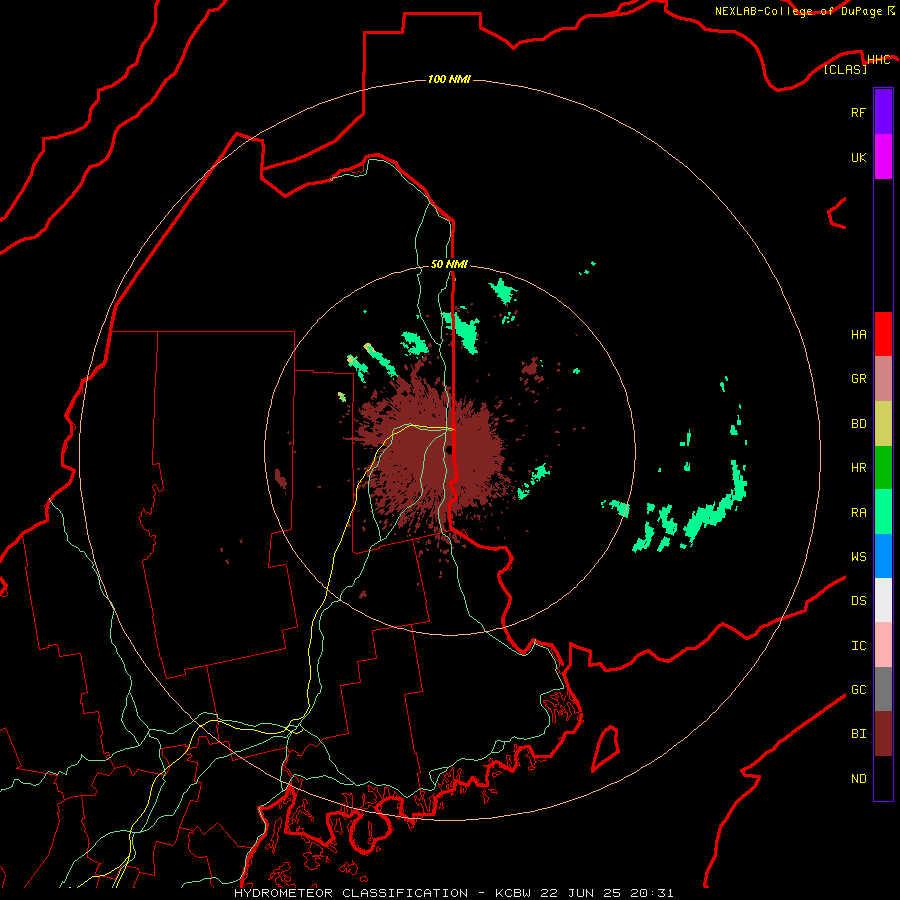The height and width of the screenshot is (900, 900).
Task: Select the white DS legend swatch
Action: [x=883, y=600]
